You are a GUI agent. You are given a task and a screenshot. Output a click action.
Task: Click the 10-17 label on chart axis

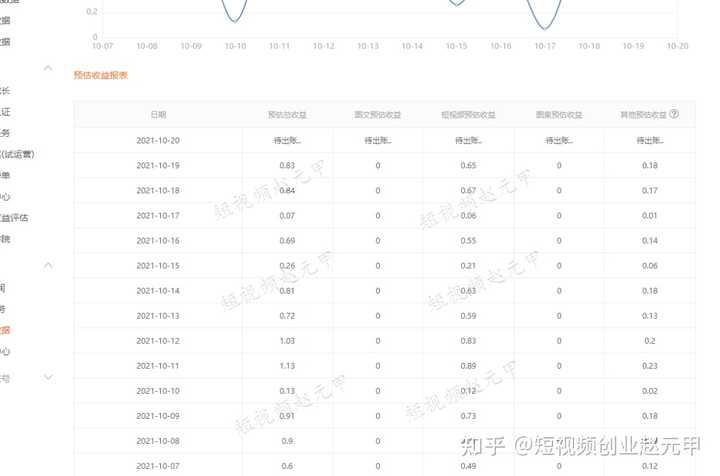545,46
